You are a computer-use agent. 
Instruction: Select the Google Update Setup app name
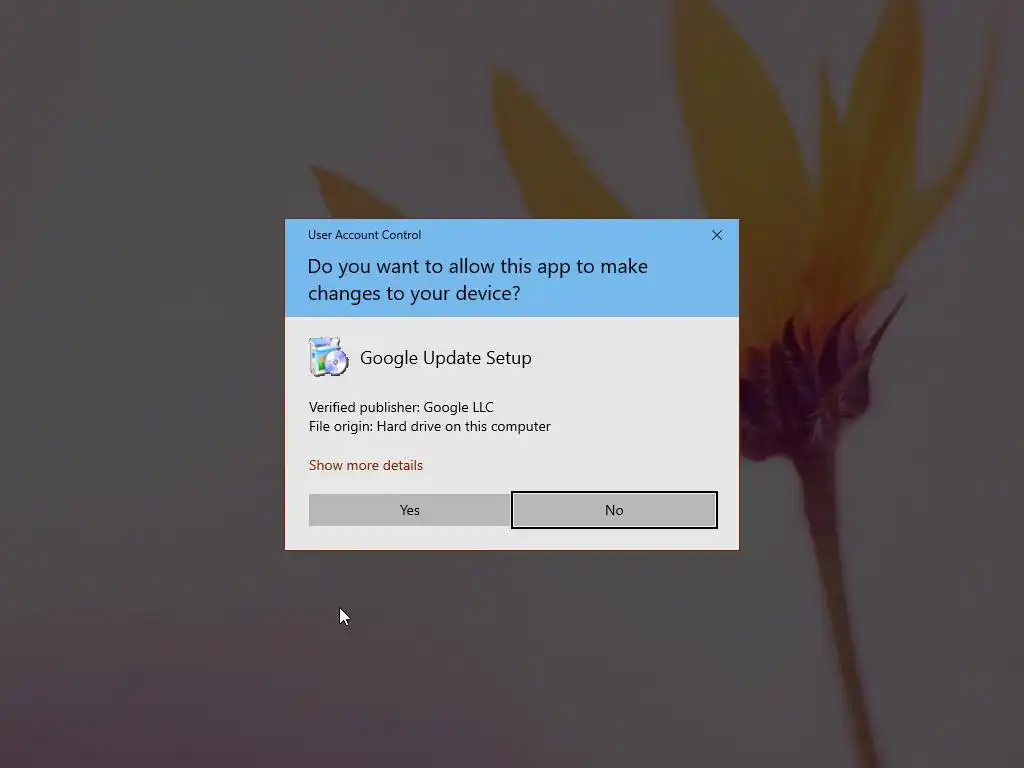pyautogui.click(x=445, y=358)
